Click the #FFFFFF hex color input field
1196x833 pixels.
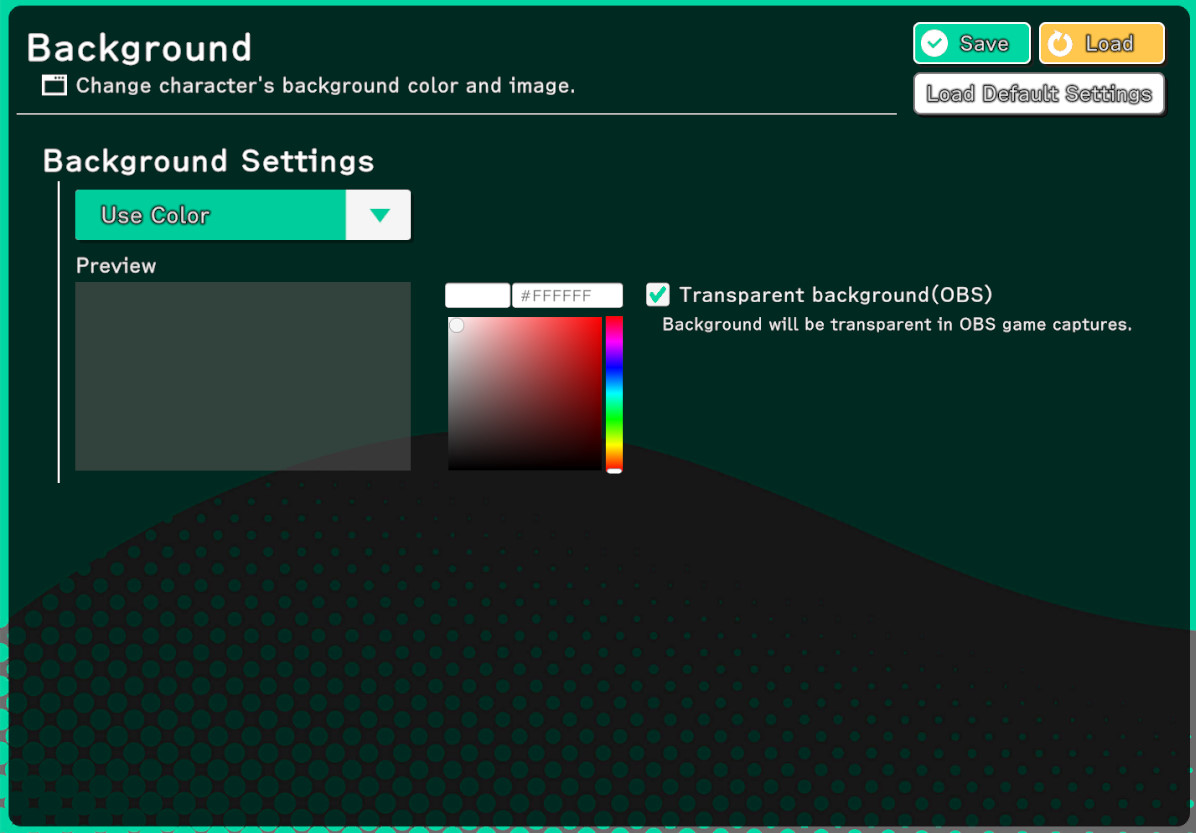(x=567, y=295)
